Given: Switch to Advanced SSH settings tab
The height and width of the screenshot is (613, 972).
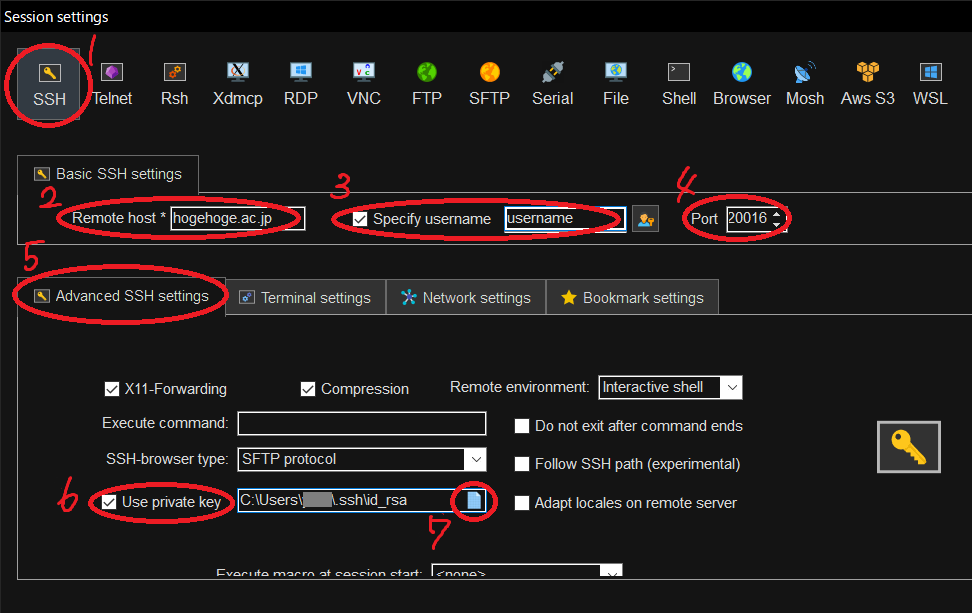Looking at the screenshot, I should (x=122, y=296).
